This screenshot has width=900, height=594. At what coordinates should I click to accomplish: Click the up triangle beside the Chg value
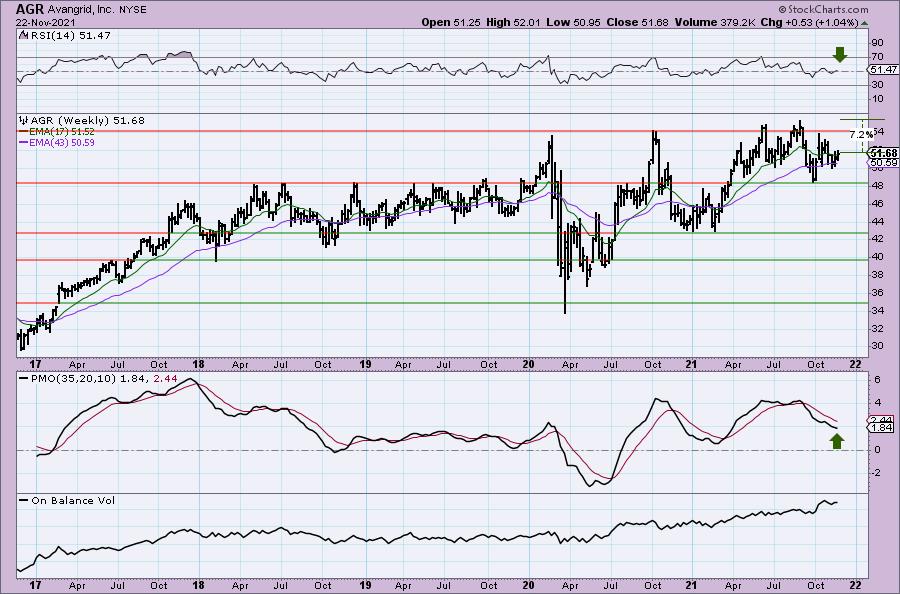click(x=864, y=24)
